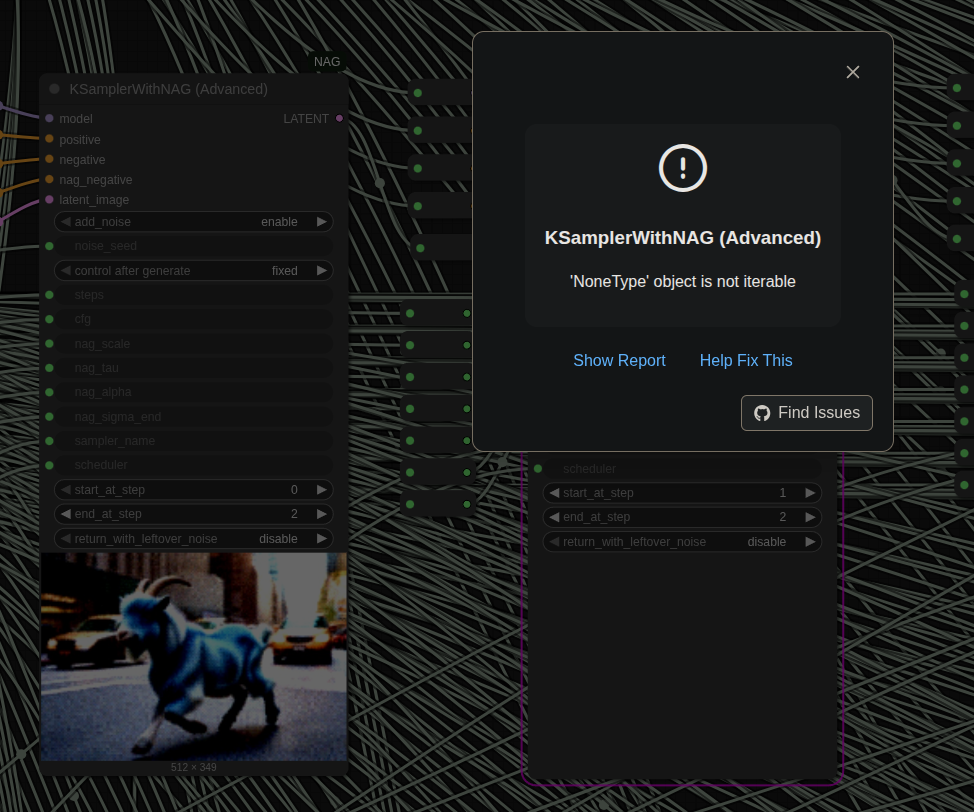This screenshot has height=812, width=974.
Task: Toggle return_with_leftover_noise on right node
Action: (682, 542)
